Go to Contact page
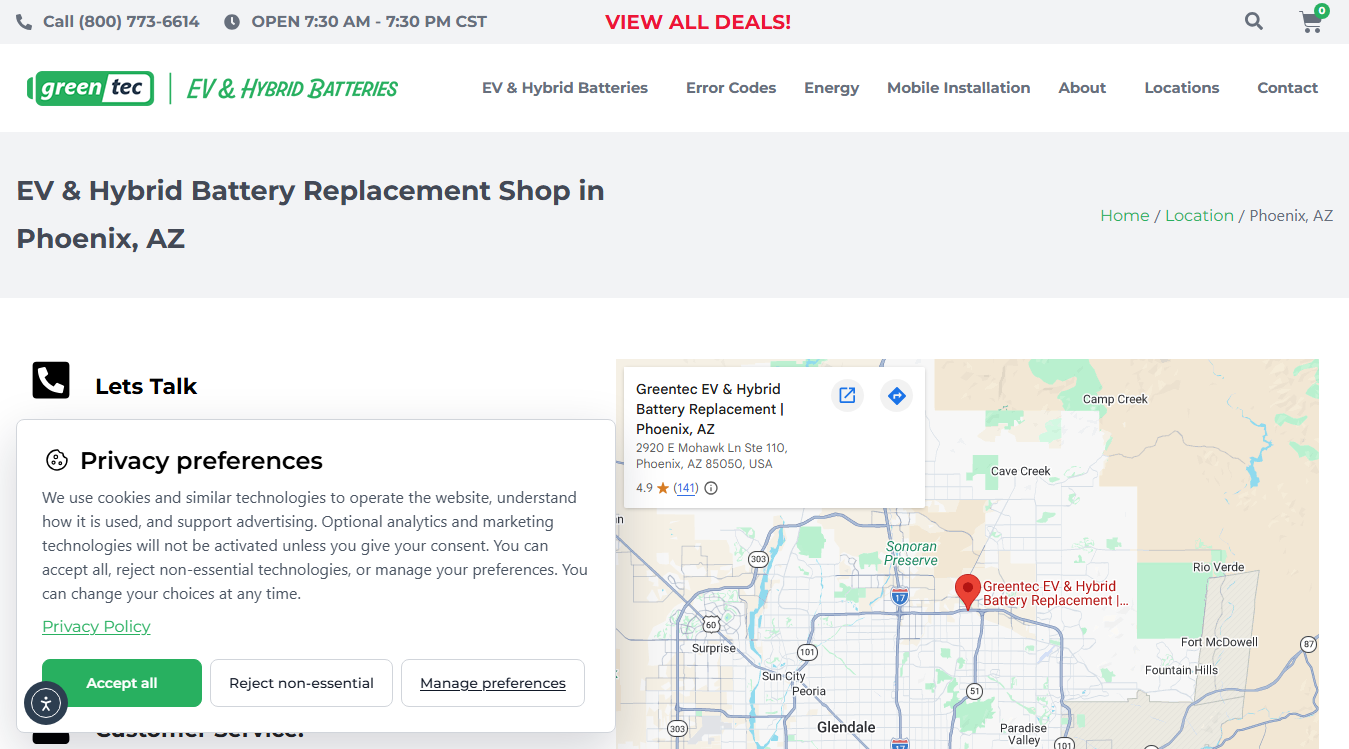 tap(1288, 88)
